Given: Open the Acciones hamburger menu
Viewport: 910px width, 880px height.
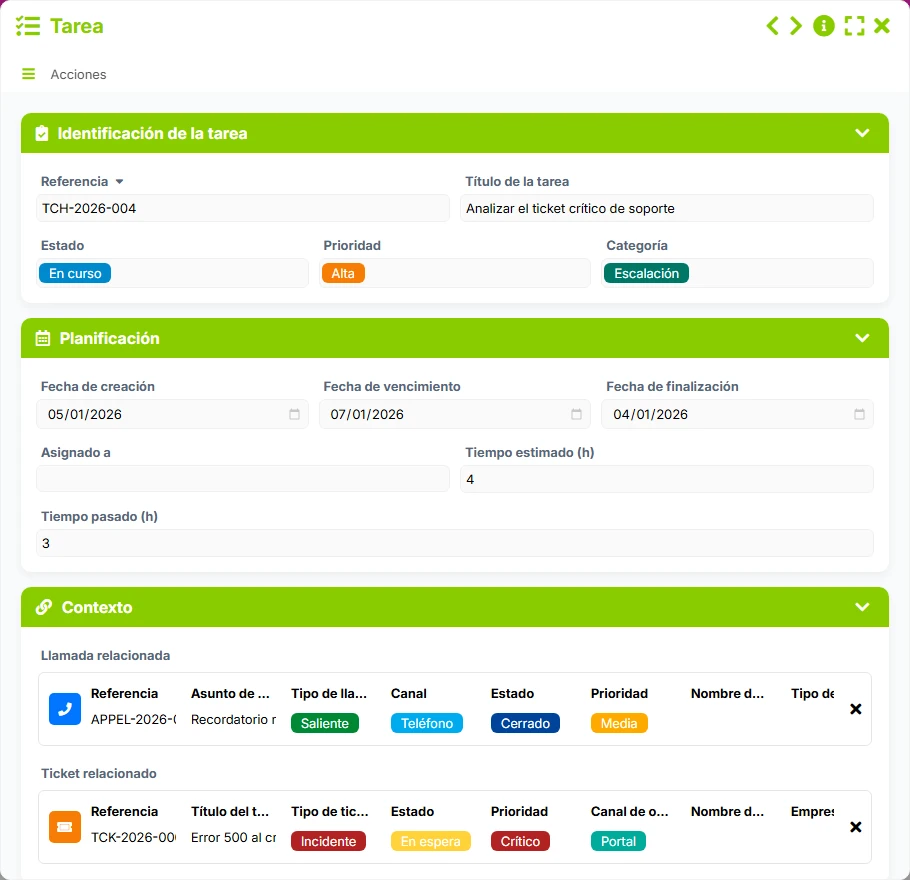Looking at the screenshot, I should pyautogui.click(x=28, y=74).
